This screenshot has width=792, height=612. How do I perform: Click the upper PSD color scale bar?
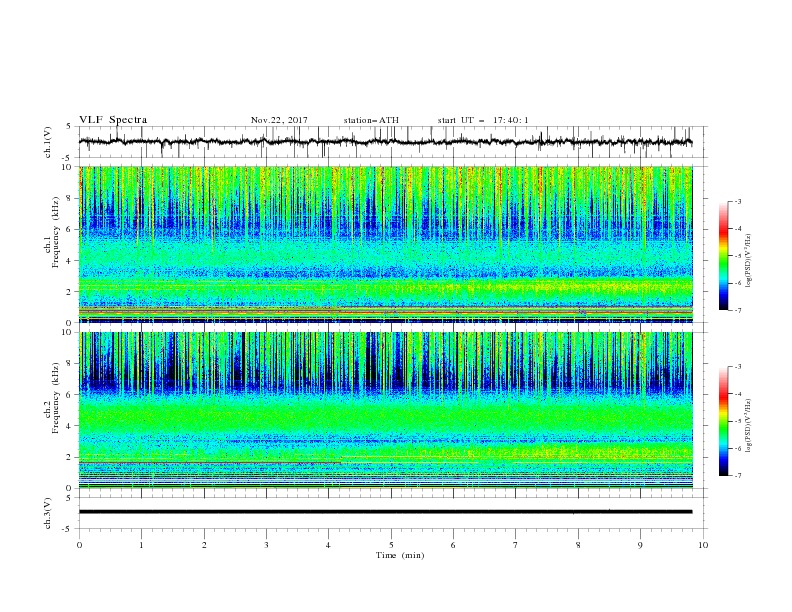723,256
